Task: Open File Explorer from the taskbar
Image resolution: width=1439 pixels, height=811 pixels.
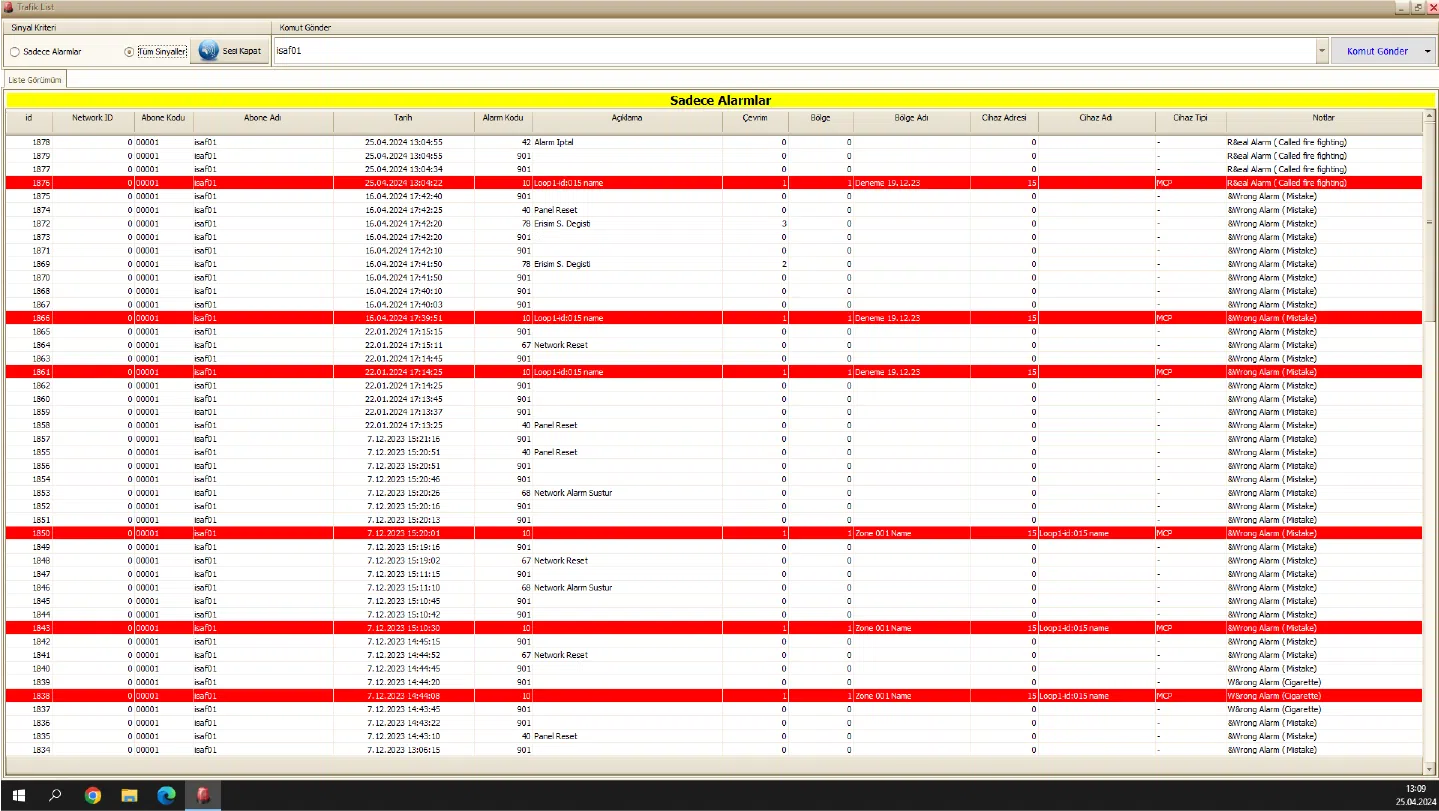Action: tap(129, 796)
